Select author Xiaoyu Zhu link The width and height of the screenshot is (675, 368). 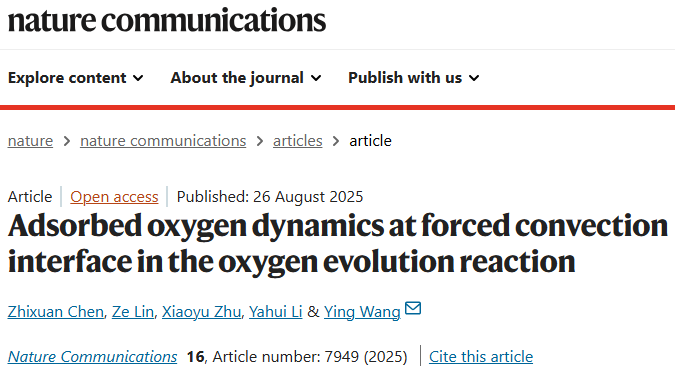click(x=201, y=312)
